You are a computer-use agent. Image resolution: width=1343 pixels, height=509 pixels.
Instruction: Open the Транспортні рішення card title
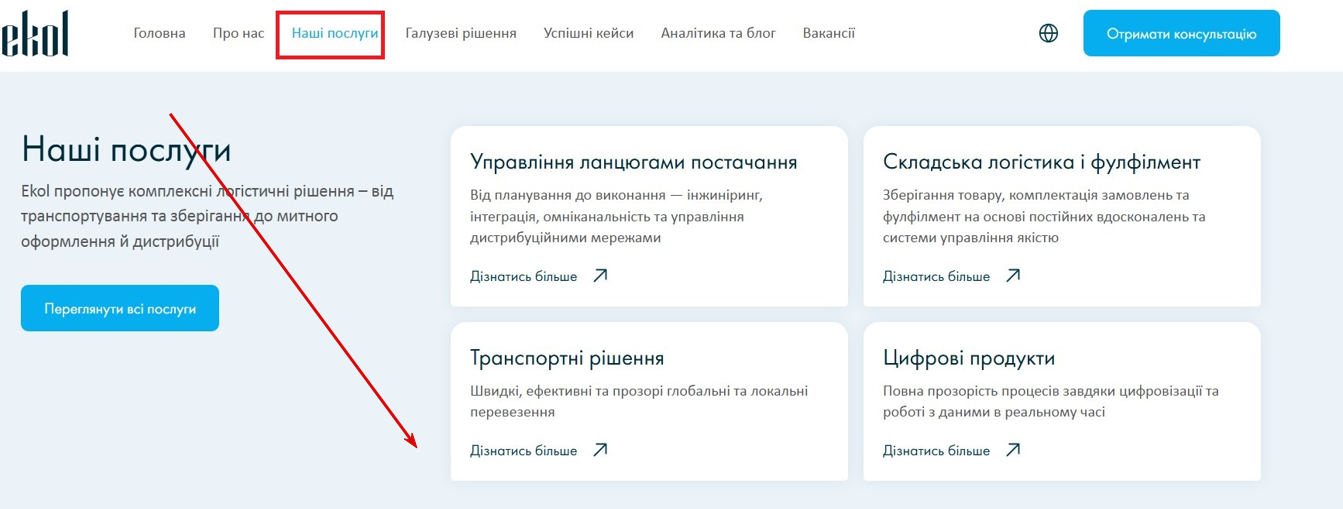point(567,358)
